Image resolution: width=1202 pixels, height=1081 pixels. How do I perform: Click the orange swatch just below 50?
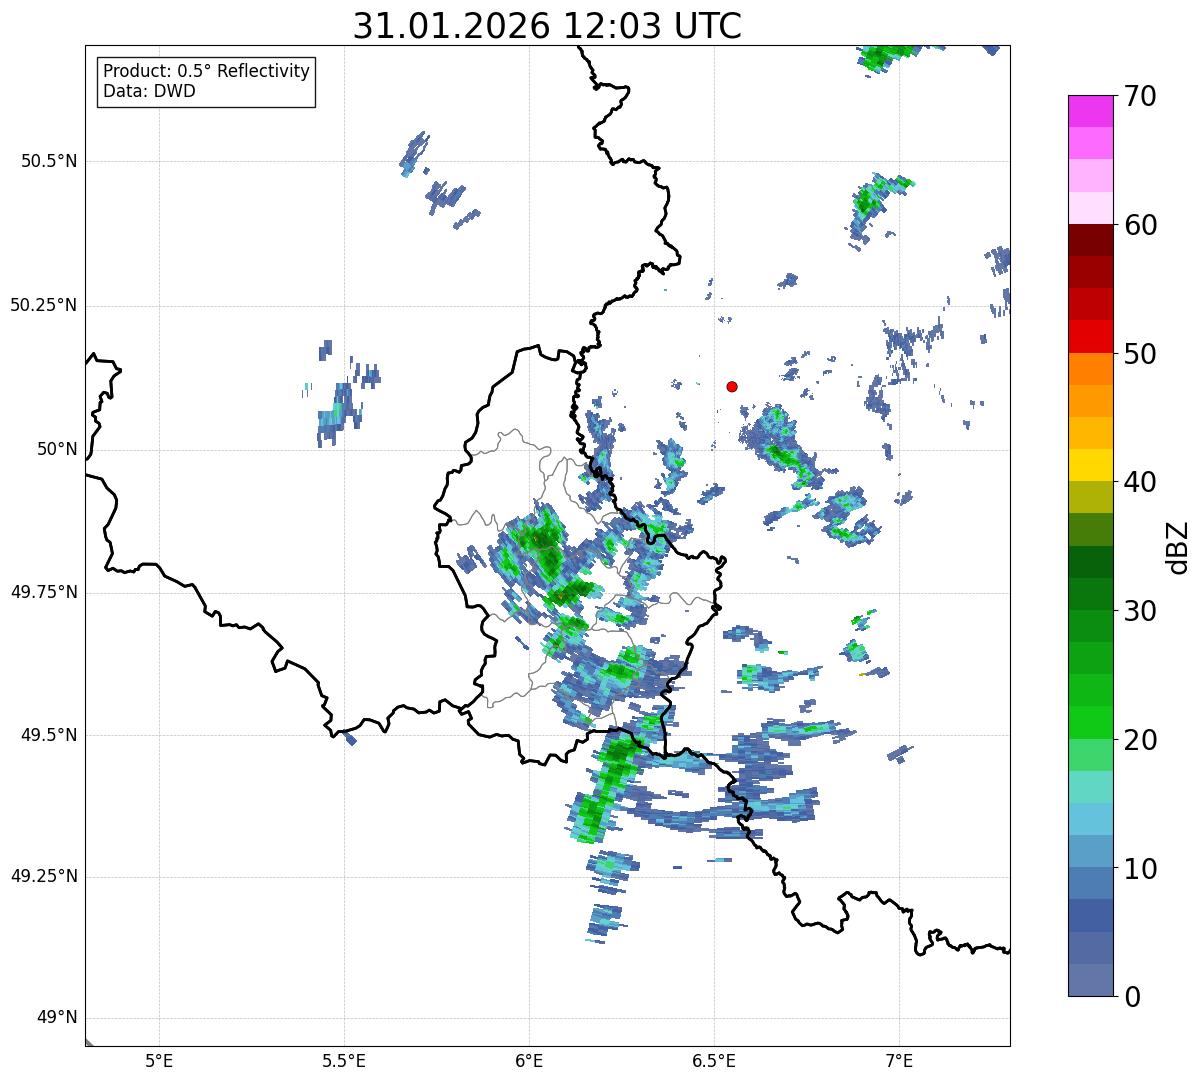1091,369
